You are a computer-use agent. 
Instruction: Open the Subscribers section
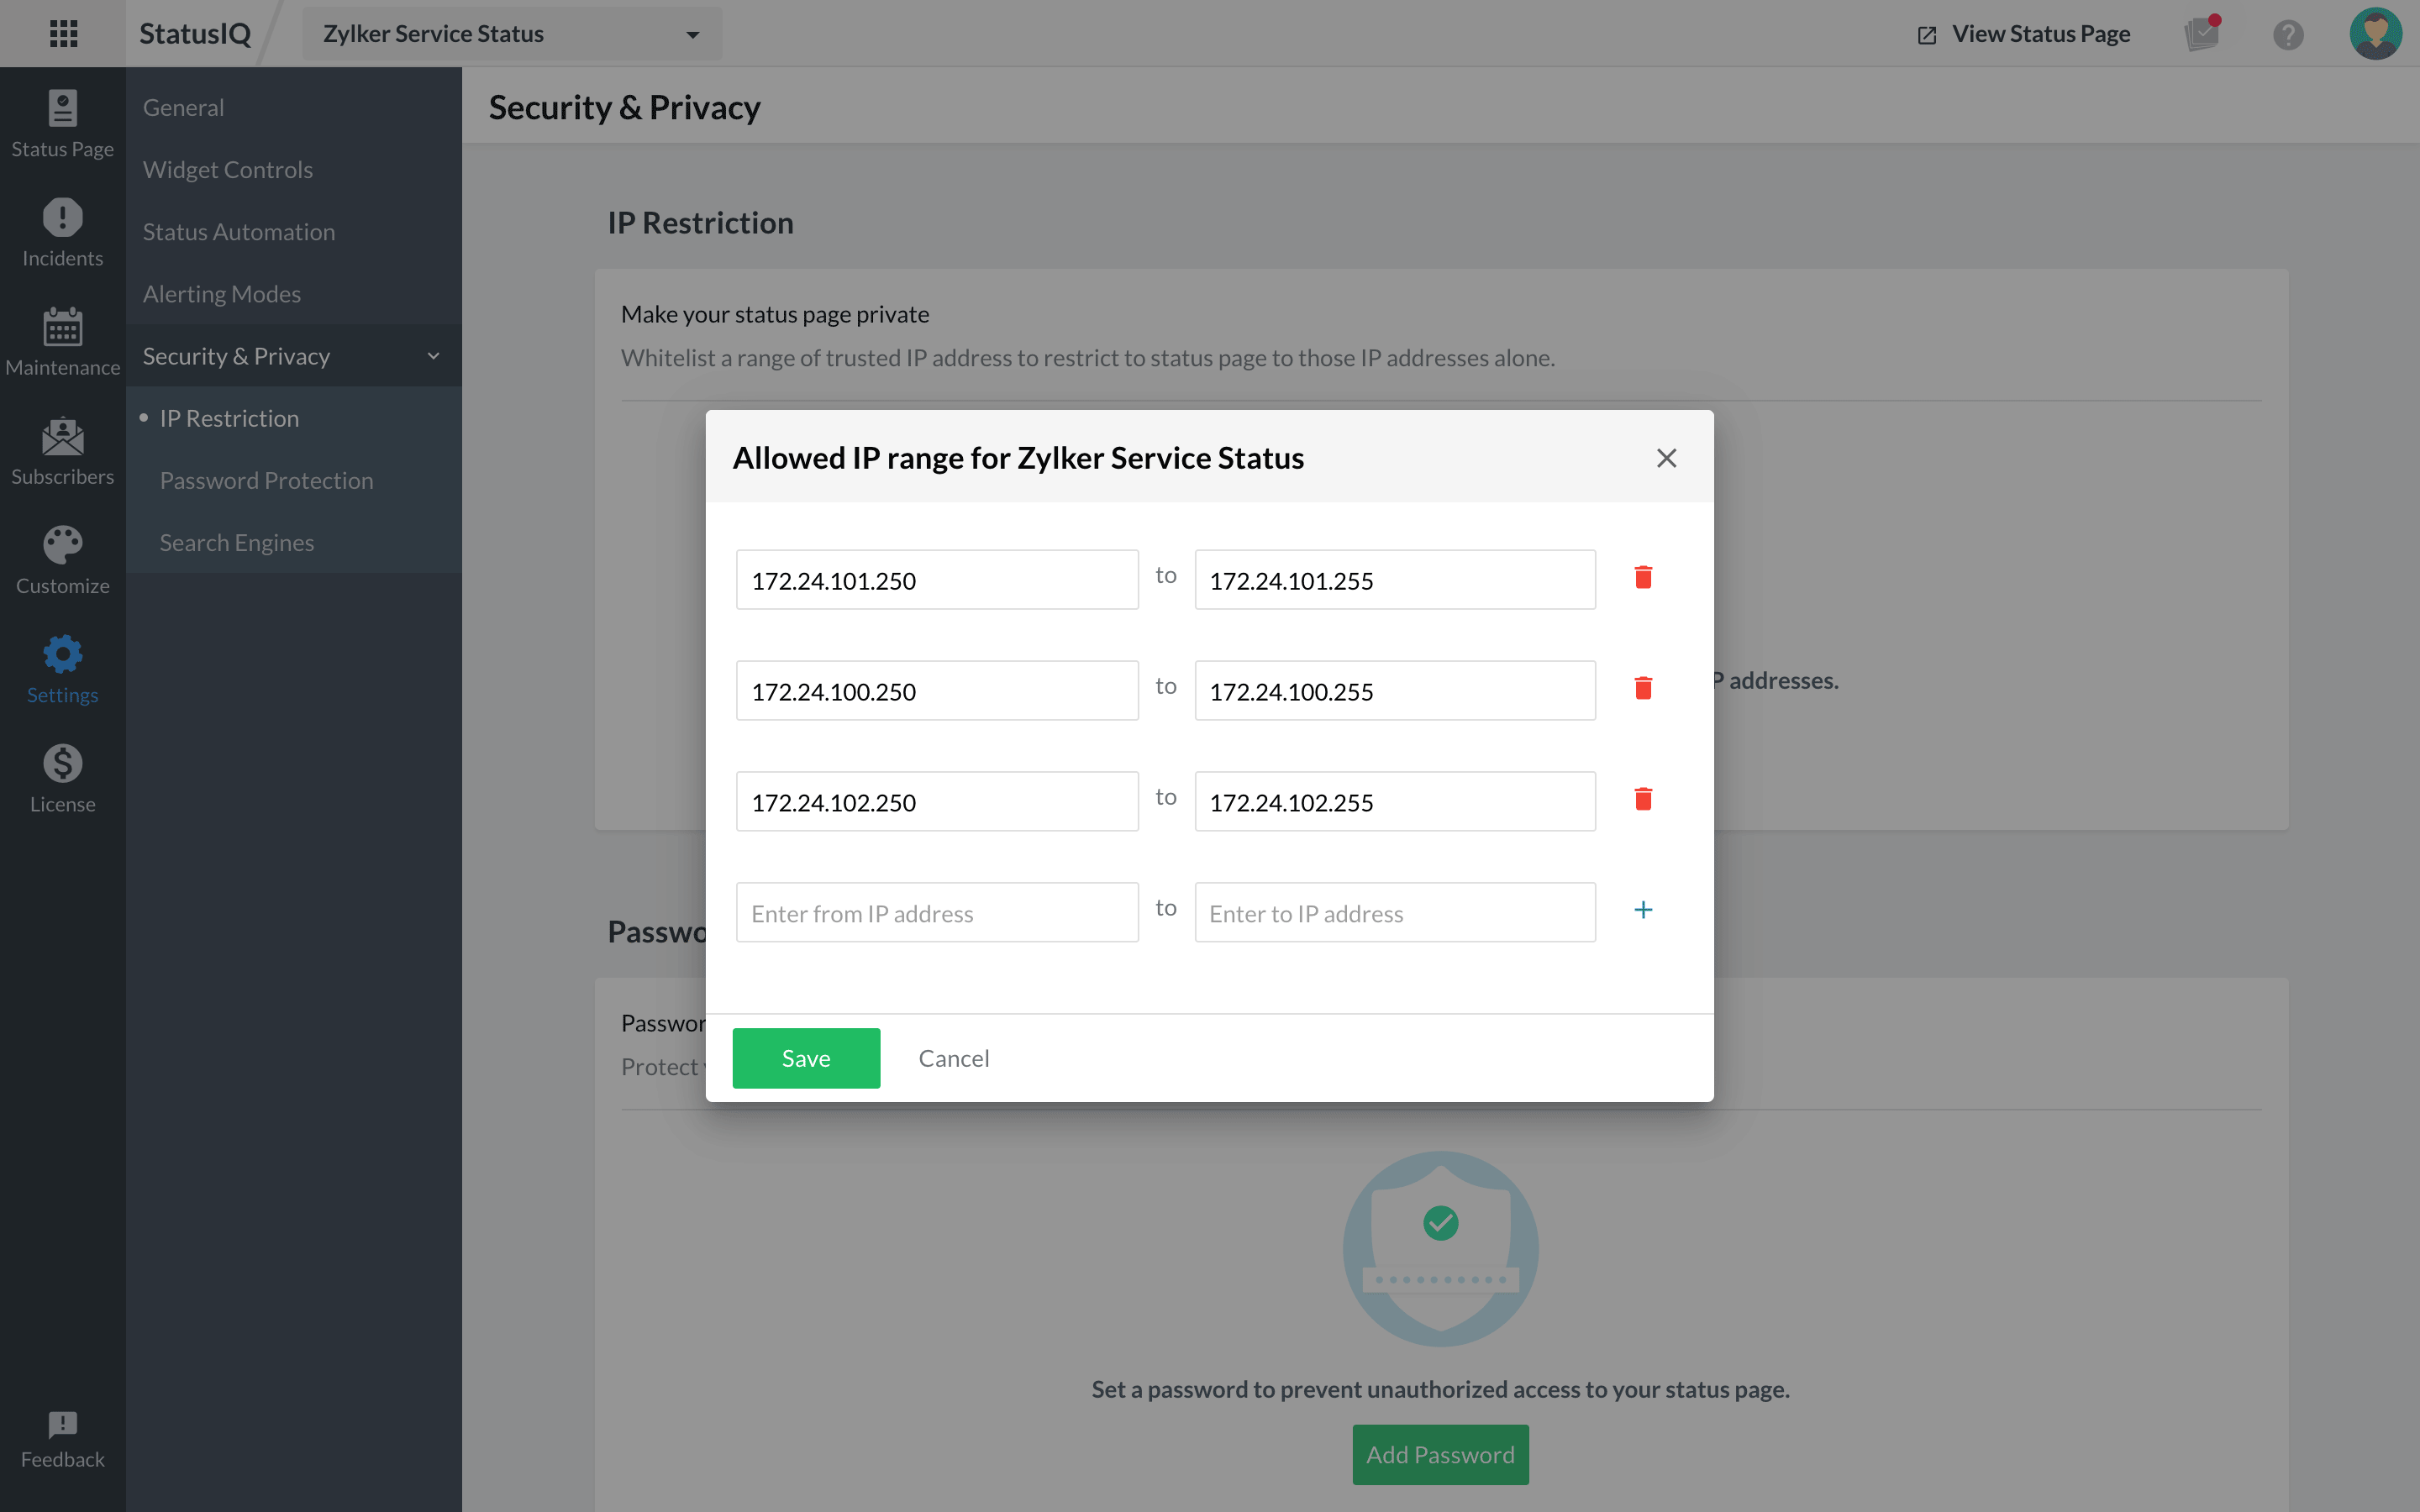click(x=62, y=450)
